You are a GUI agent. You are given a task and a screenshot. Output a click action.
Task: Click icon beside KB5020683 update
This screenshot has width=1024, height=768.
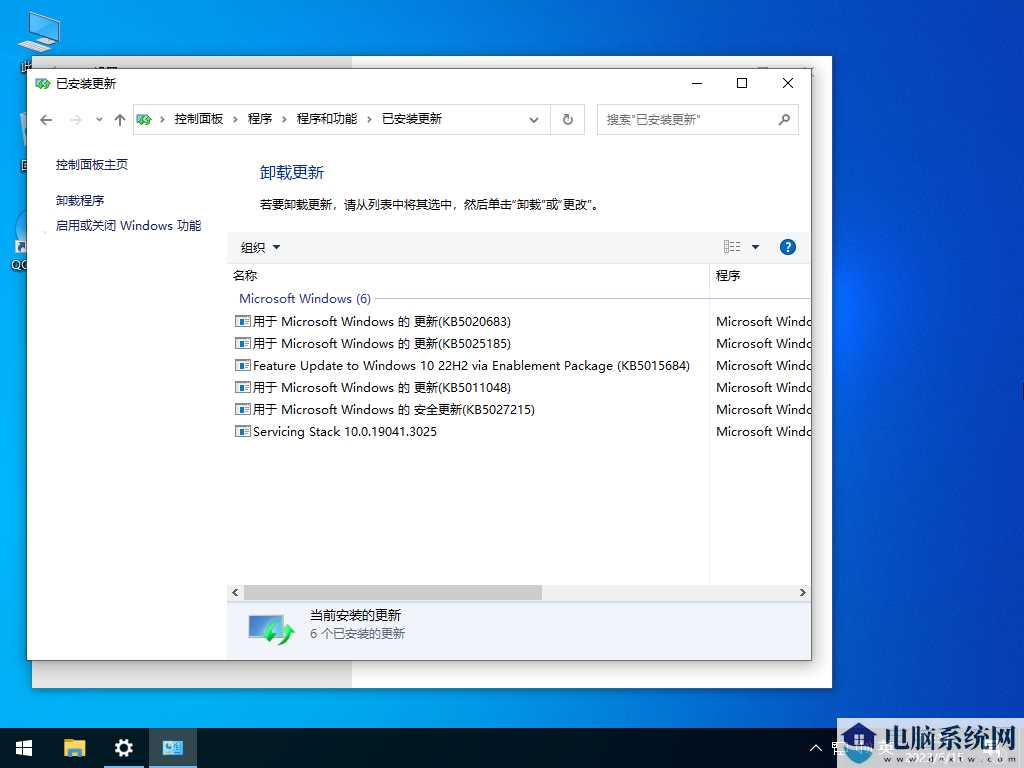243,321
